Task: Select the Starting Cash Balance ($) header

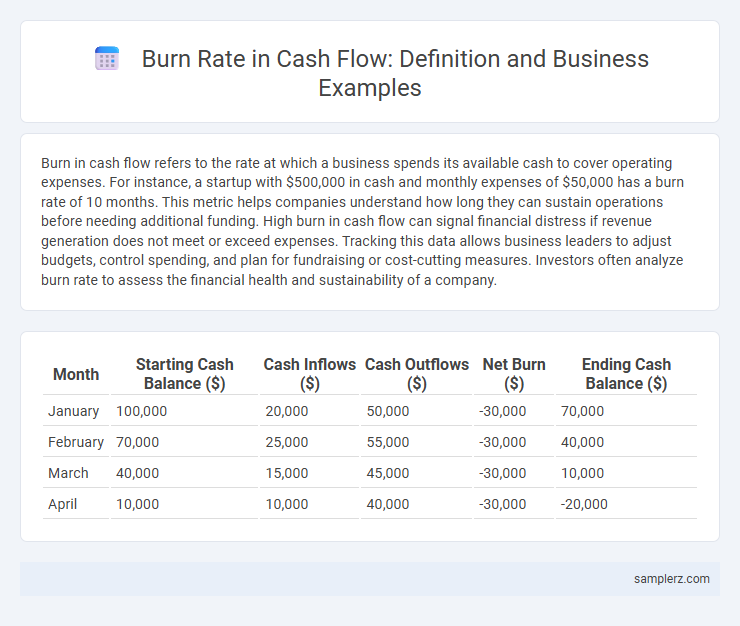Action: tap(185, 374)
